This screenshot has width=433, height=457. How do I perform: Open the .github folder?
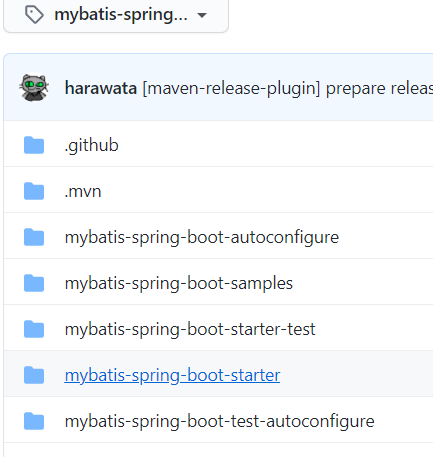coord(92,146)
